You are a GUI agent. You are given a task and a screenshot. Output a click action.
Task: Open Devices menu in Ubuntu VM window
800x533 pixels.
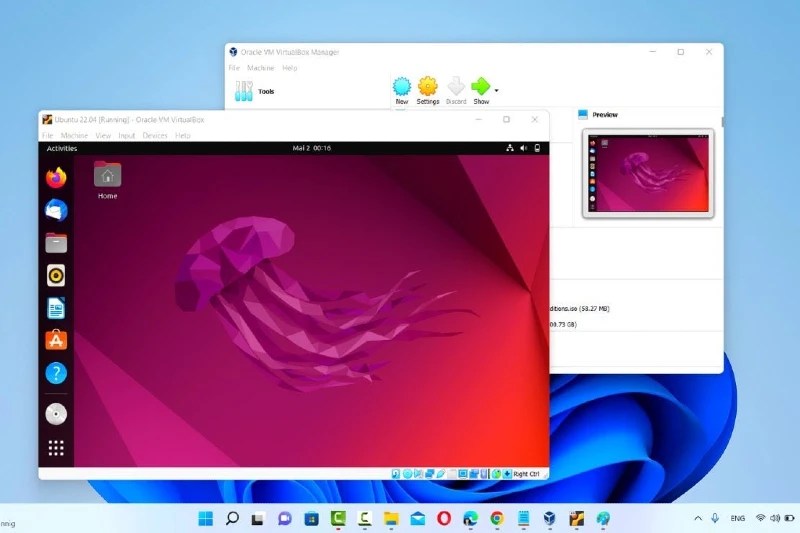[x=155, y=136]
